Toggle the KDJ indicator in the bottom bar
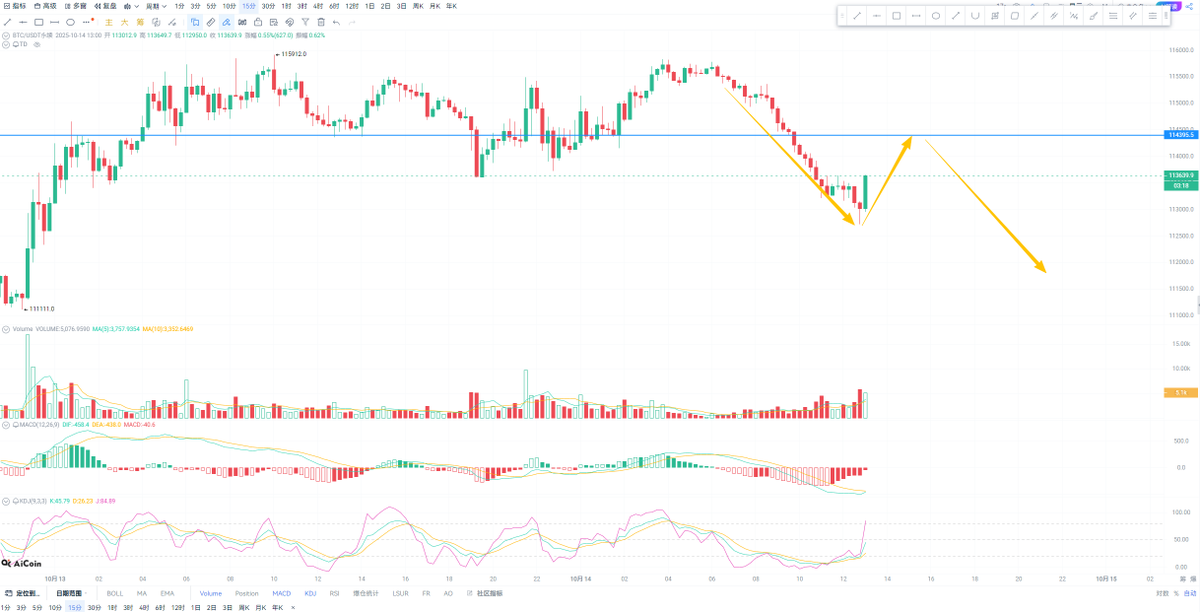Viewport: 1200px width, 612px height. point(310,593)
